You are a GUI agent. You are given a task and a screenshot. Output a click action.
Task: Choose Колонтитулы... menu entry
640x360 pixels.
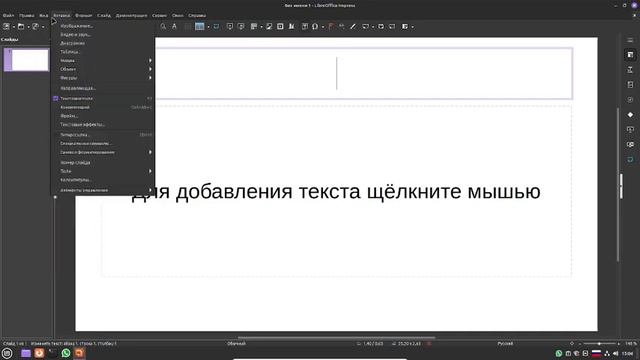[103, 180]
